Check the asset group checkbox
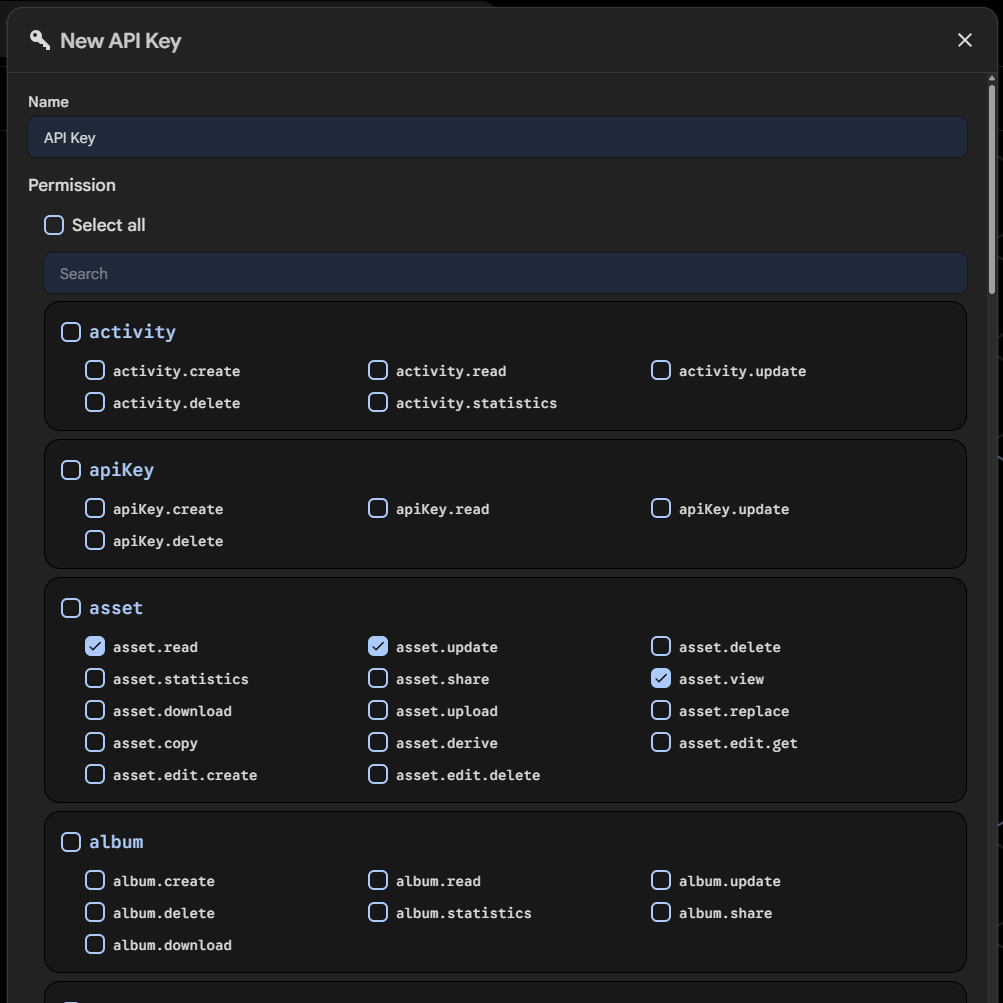The image size is (1003, 1003). pos(71,608)
